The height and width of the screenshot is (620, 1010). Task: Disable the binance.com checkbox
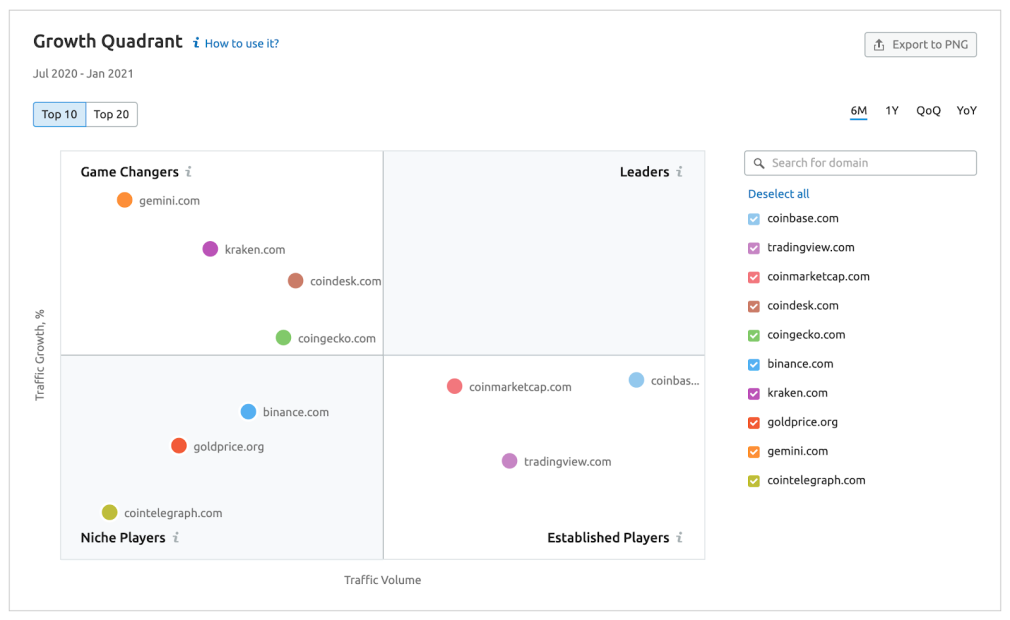point(752,363)
